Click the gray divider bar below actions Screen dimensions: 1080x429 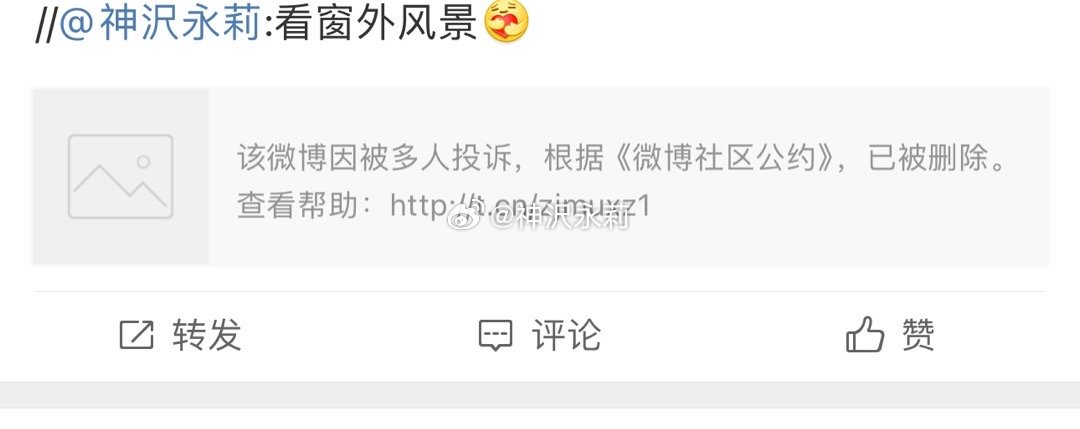(x=540, y=395)
